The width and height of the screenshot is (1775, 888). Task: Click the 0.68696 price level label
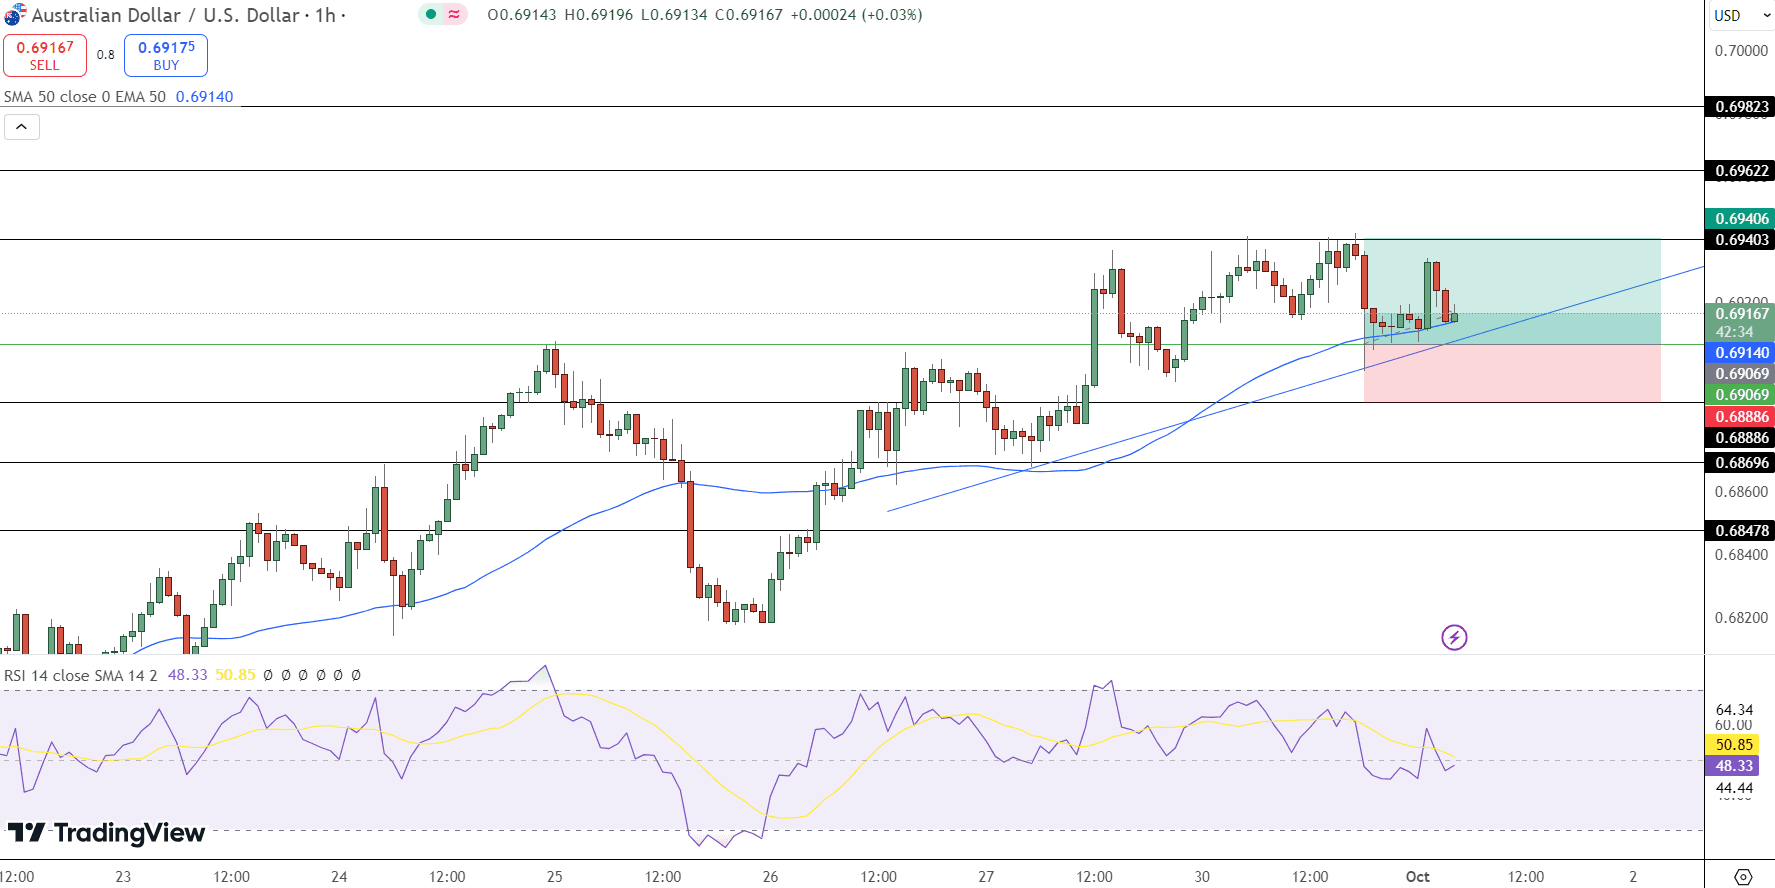pyautogui.click(x=1741, y=462)
